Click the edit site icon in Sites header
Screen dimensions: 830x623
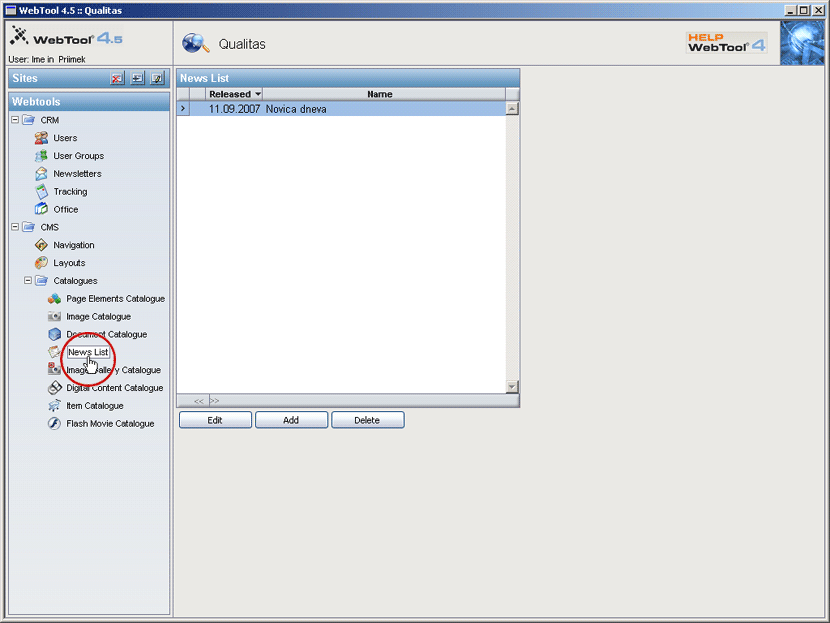coord(156,78)
